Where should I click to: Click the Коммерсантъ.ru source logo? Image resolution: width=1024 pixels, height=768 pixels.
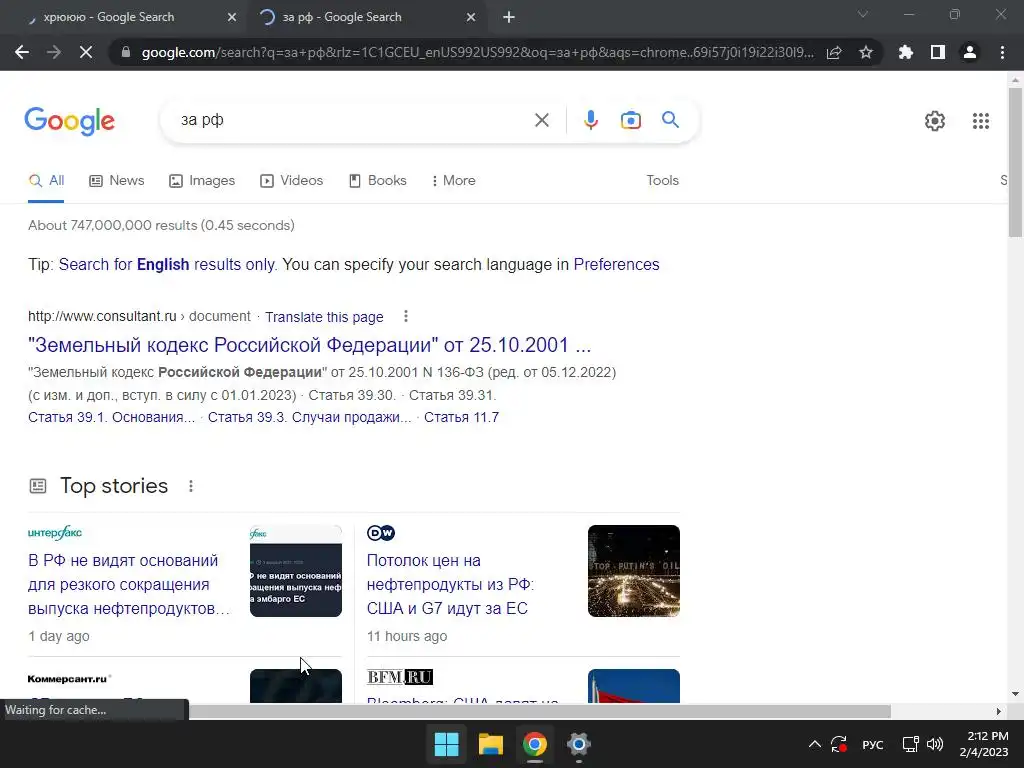click(69, 679)
